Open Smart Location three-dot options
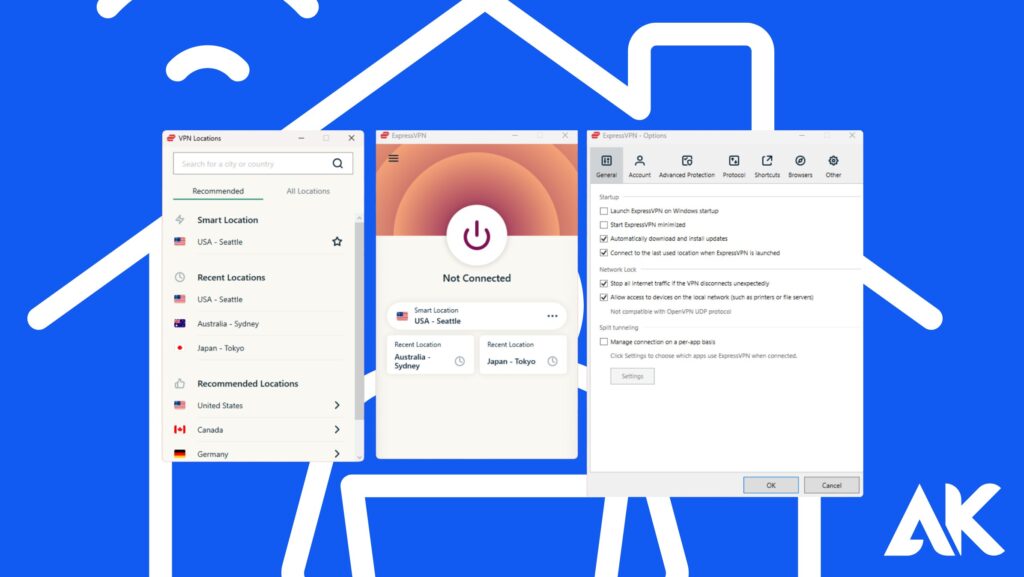The height and width of the screenshot is (577, 1024). click(552, 317)
